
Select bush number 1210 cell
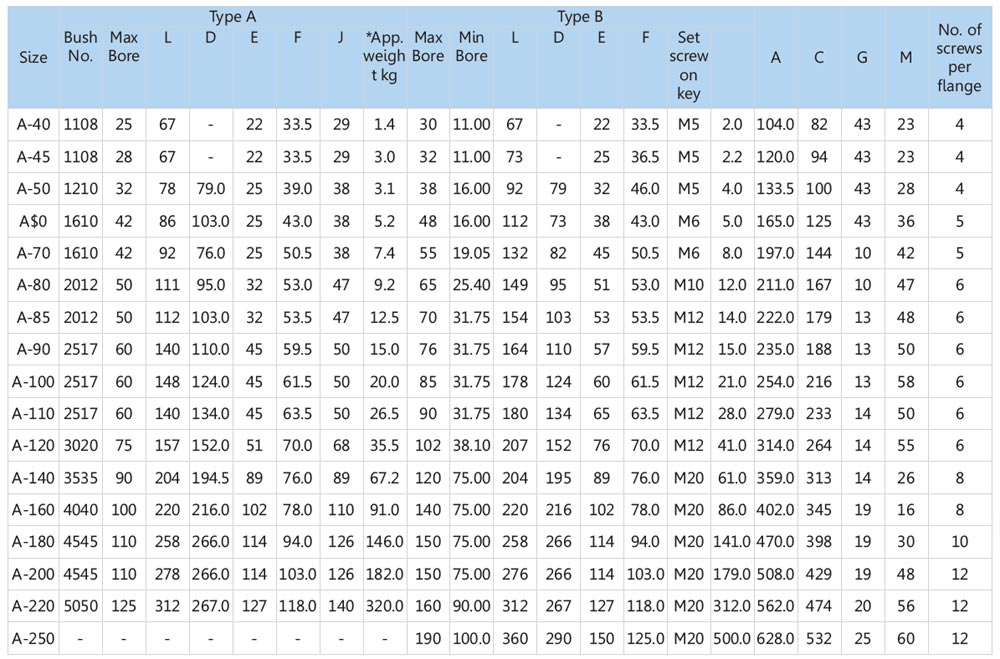[81, 189]
